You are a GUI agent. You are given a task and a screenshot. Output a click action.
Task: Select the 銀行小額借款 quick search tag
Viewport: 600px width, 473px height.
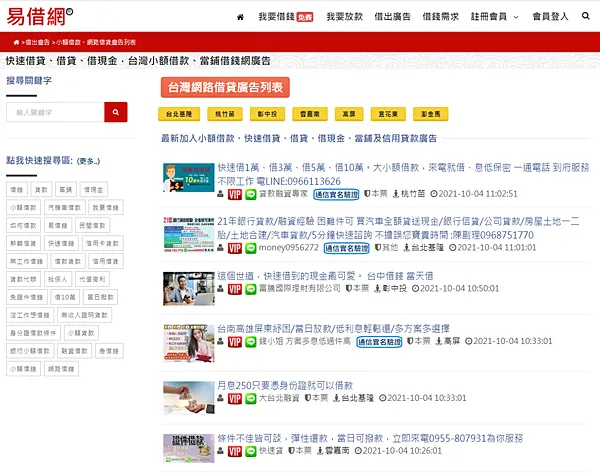[x=30, y=351]
